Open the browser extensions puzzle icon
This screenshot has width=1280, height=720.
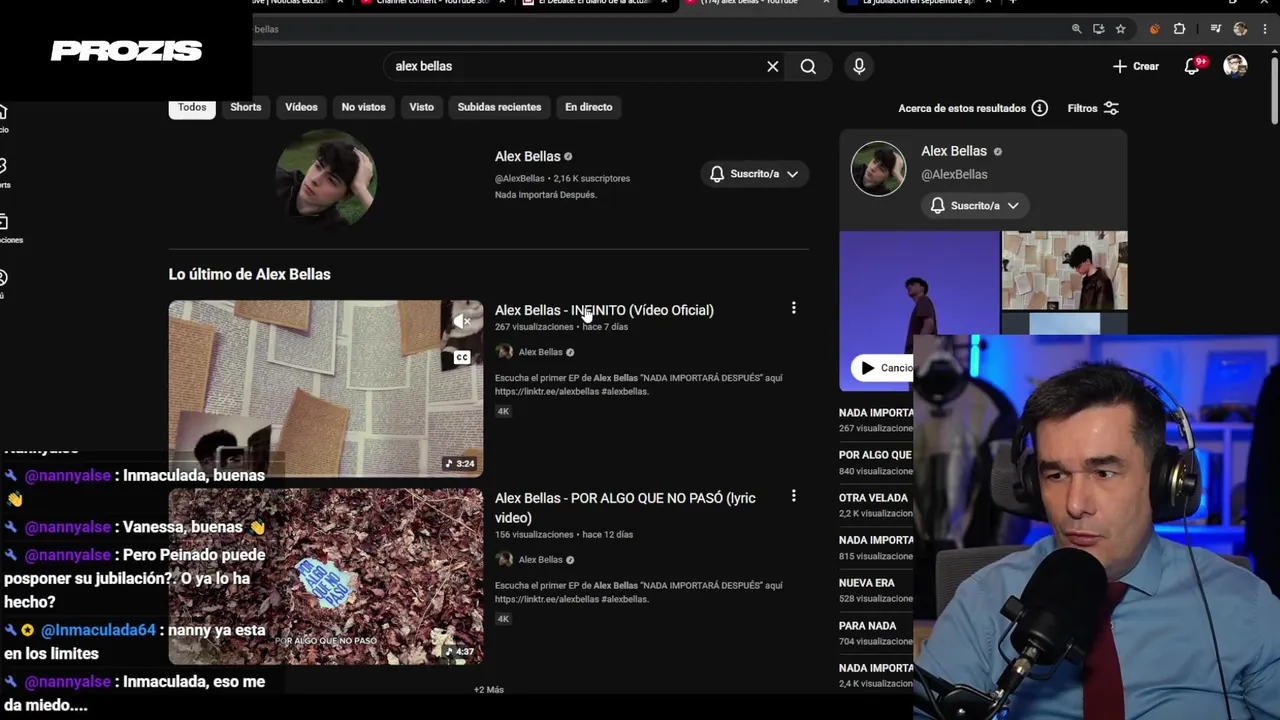[x=1179, y=29]
